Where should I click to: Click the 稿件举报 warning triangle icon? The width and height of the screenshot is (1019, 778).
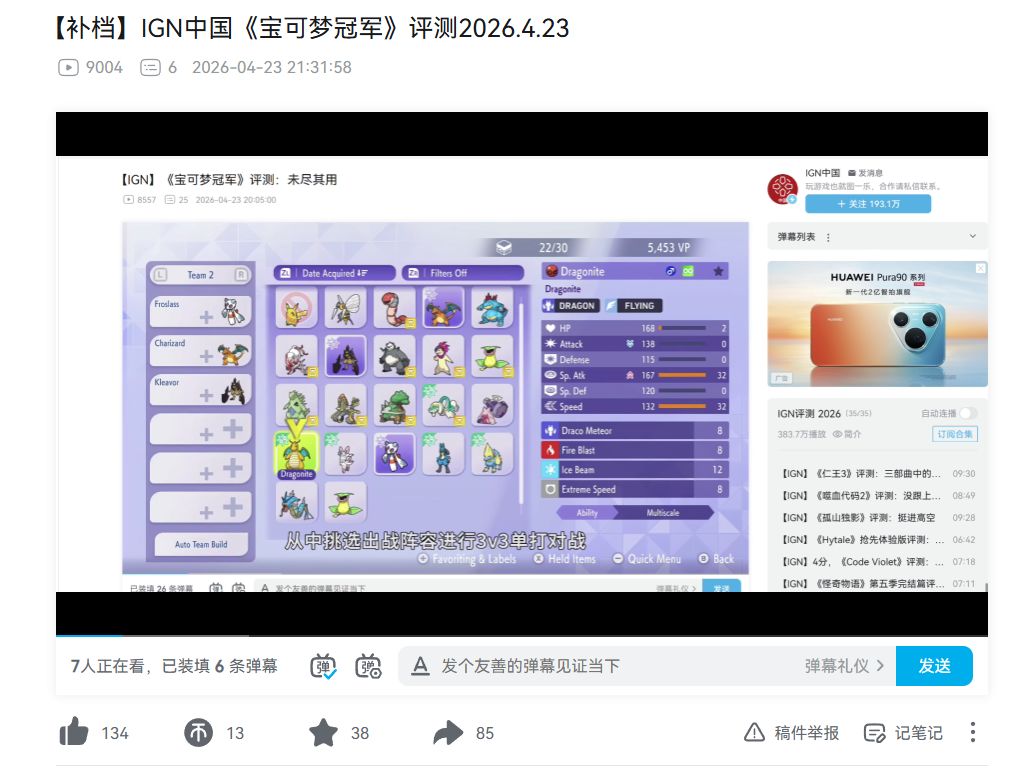754,733
